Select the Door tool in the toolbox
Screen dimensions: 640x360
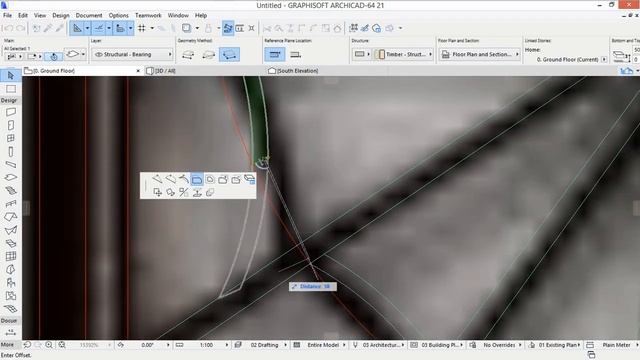[11, 125]
